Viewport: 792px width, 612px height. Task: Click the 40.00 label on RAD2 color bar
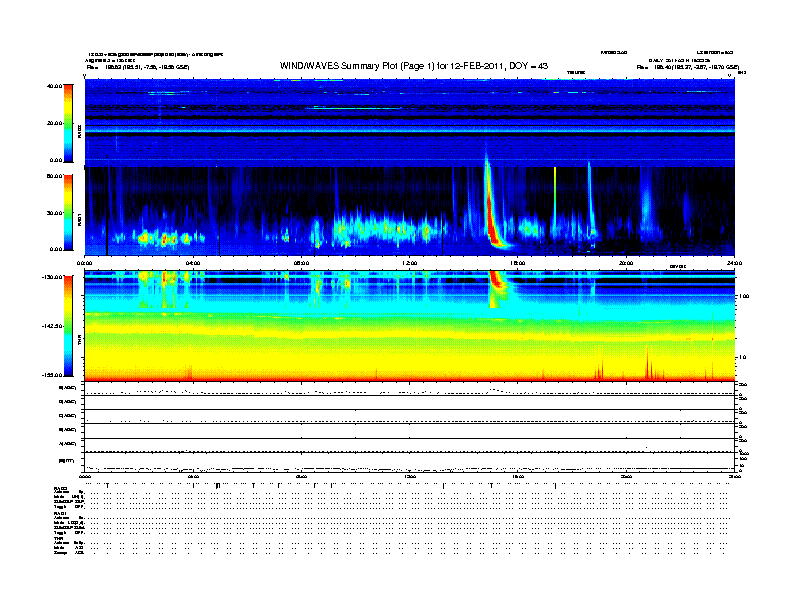coord(54,86)
